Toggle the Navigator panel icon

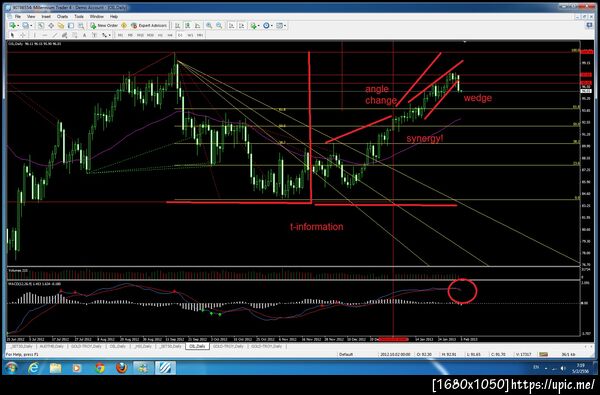[61, 25]
